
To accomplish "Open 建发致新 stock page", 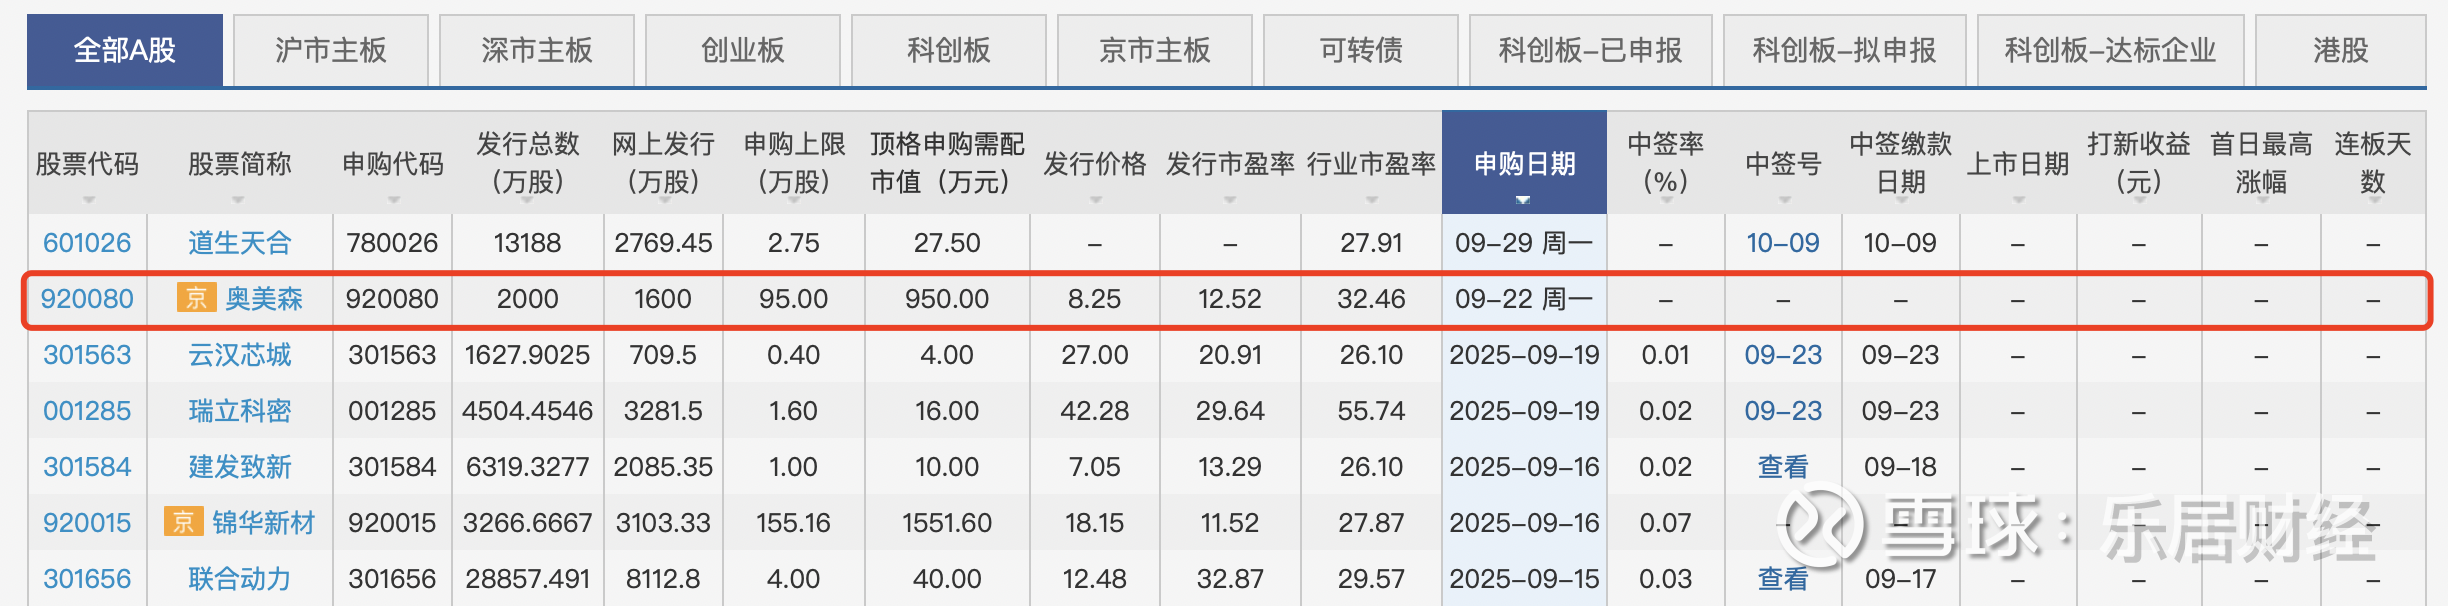I will (240, 467).
